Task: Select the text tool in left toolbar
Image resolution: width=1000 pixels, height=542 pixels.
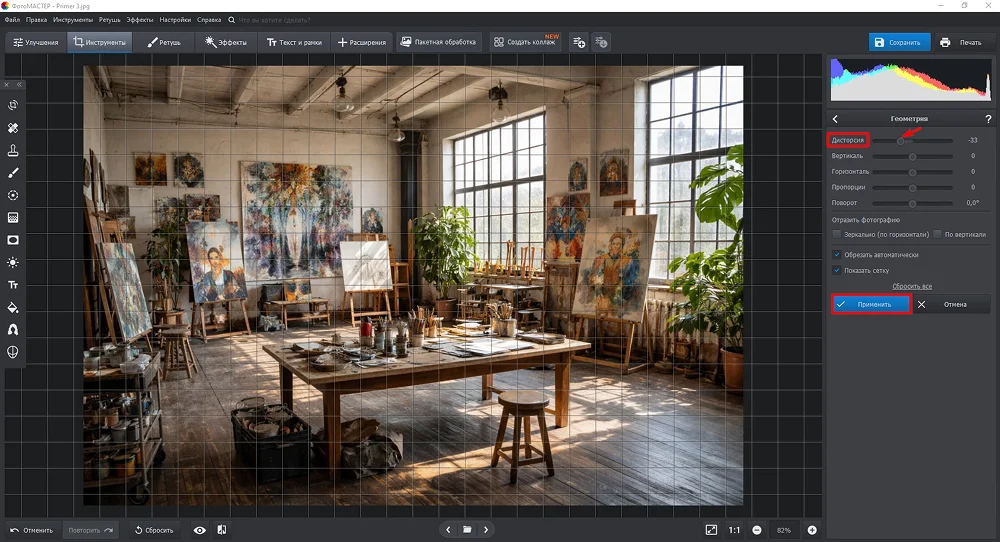Action: click(x=13, y=285)
